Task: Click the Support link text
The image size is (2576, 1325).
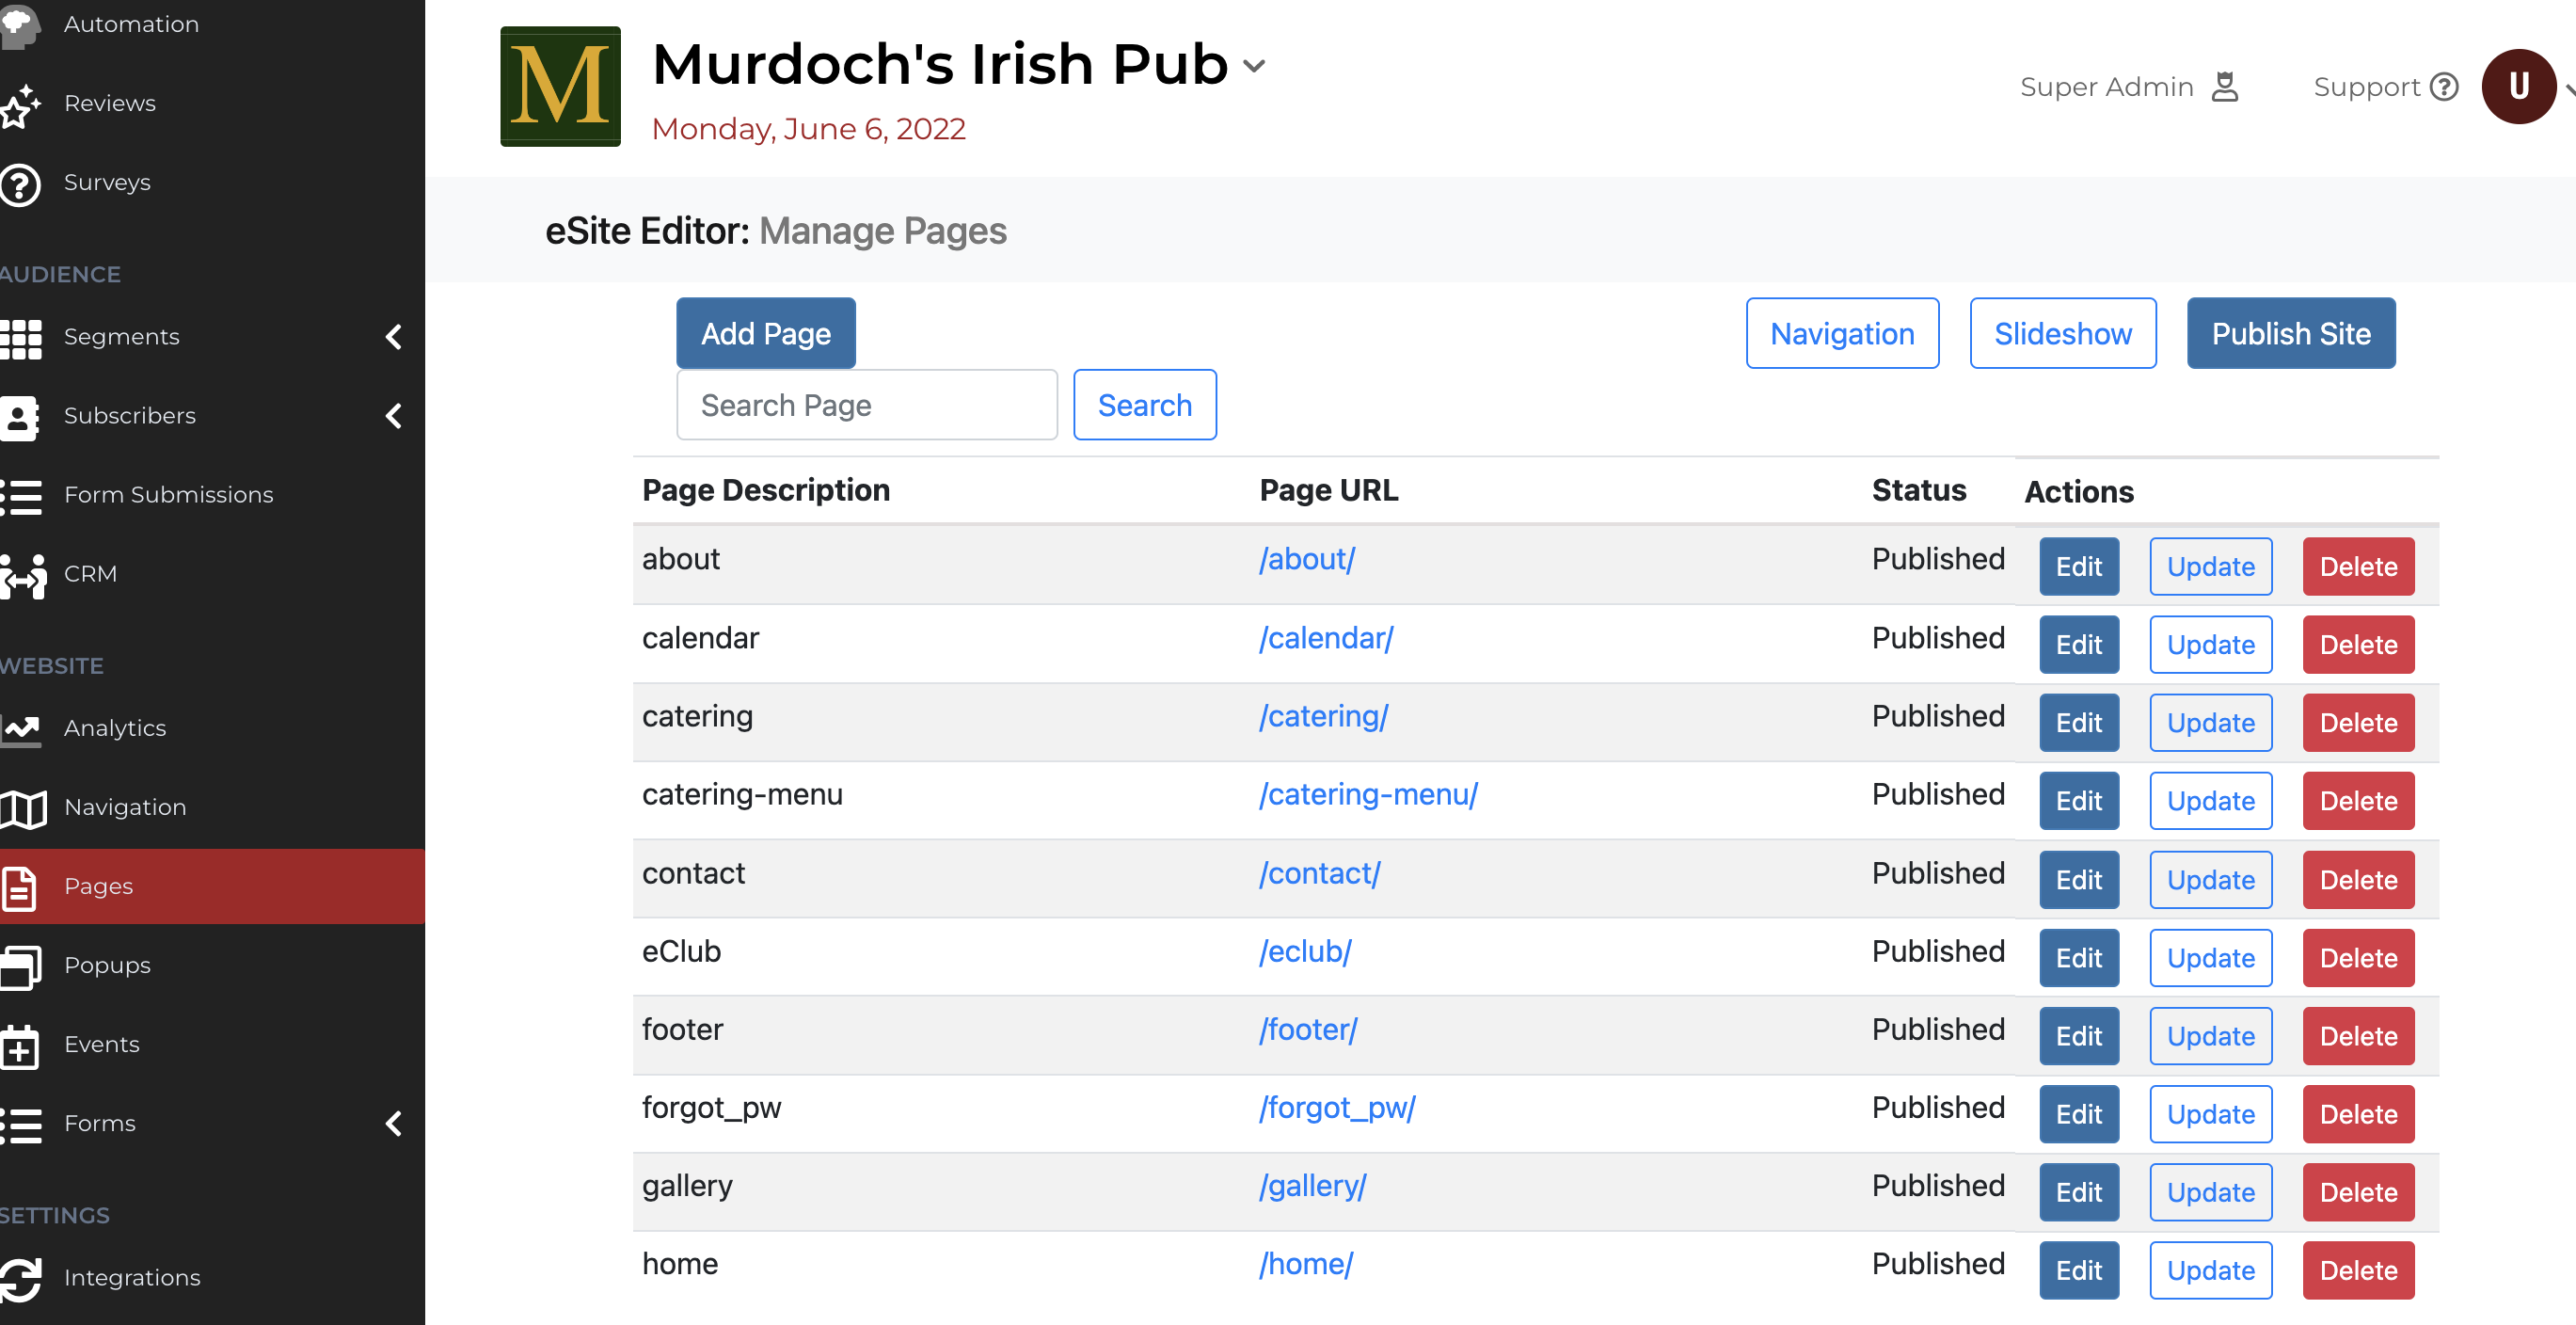Action: point(2366,87)
